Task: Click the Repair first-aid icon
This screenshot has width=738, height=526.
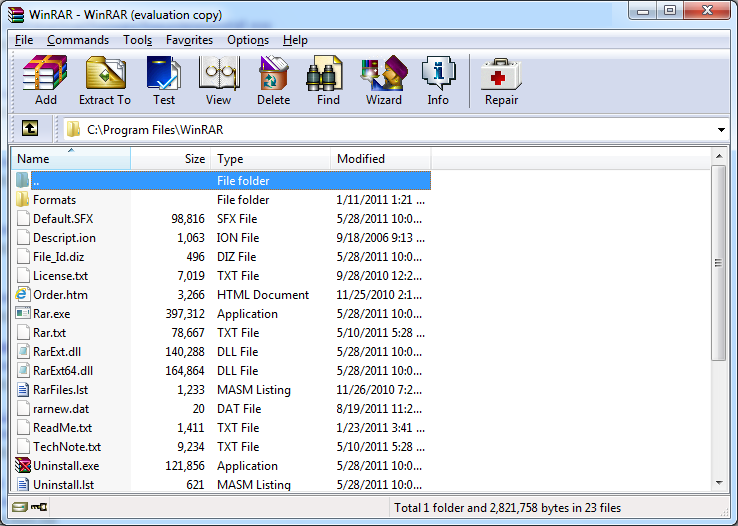Action: tap(501, 74)
